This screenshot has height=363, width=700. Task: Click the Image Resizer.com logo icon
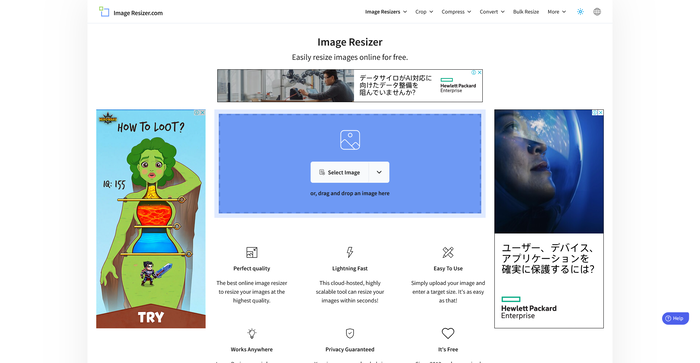pos(104,12)
